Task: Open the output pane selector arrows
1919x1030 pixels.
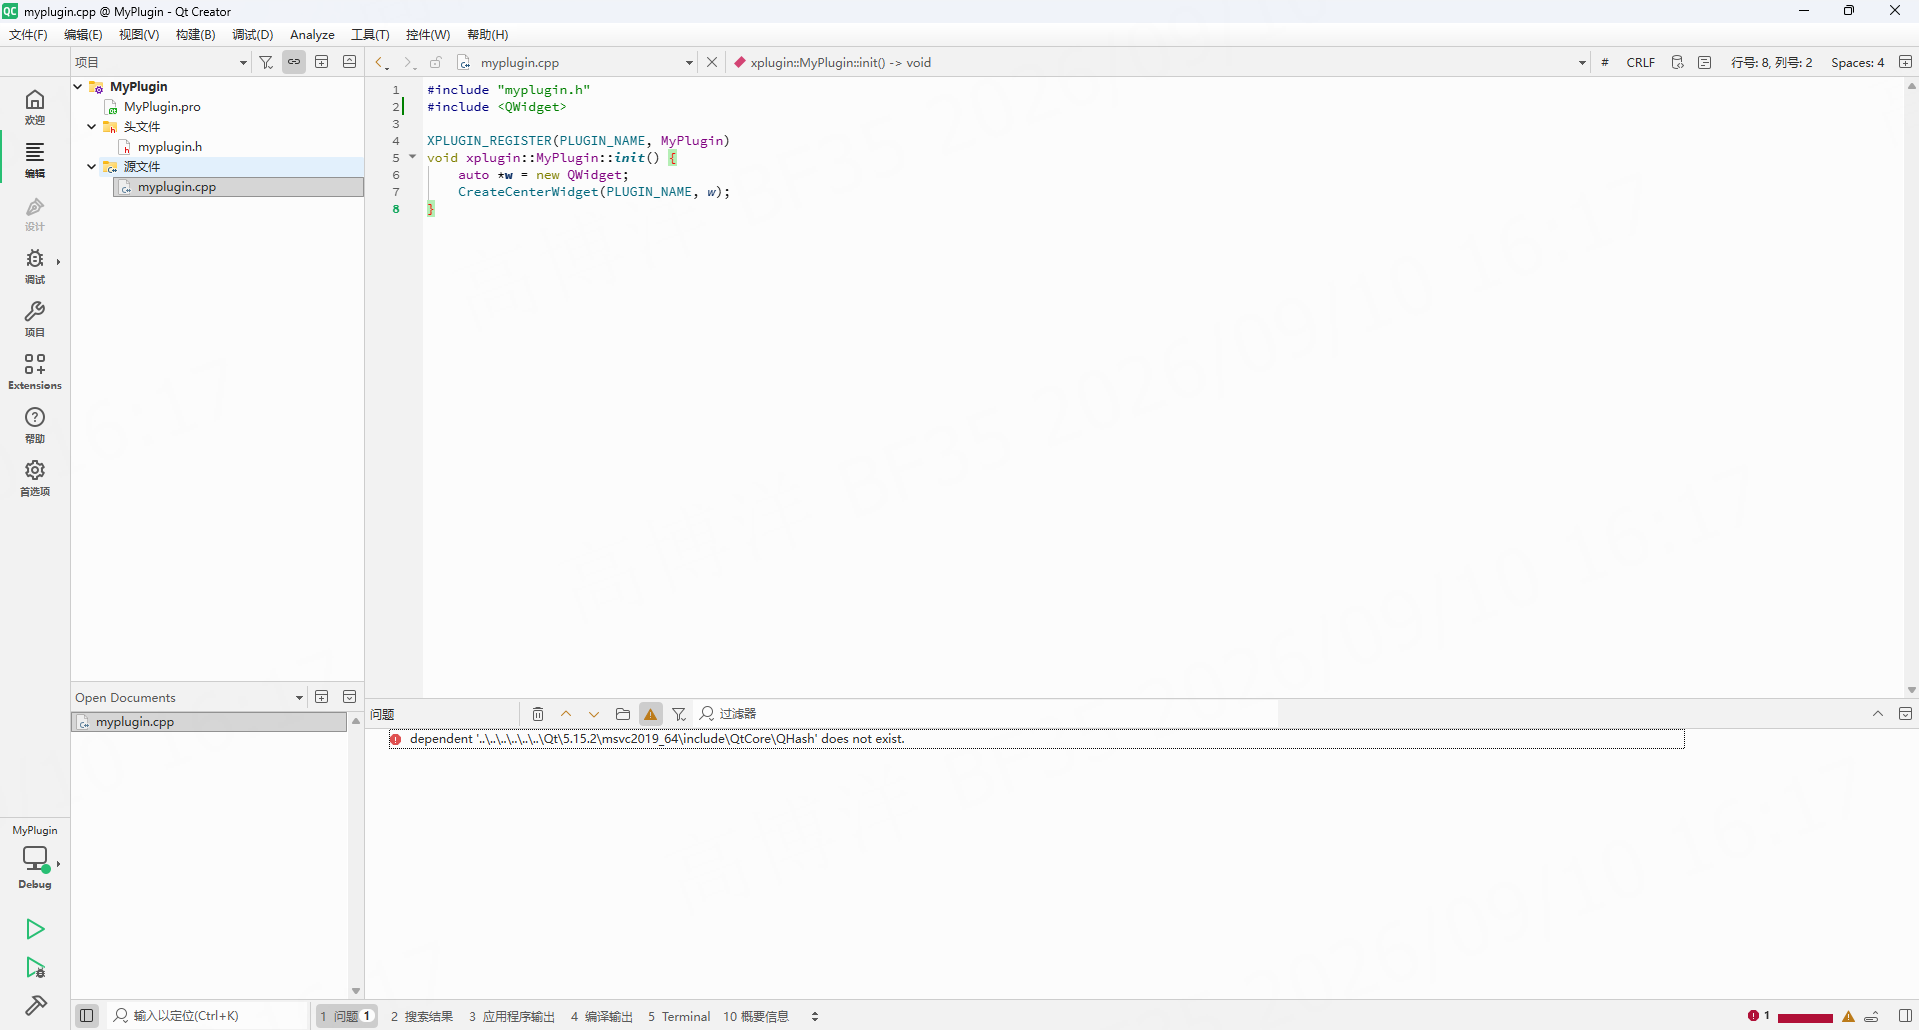Action: 815,1016
